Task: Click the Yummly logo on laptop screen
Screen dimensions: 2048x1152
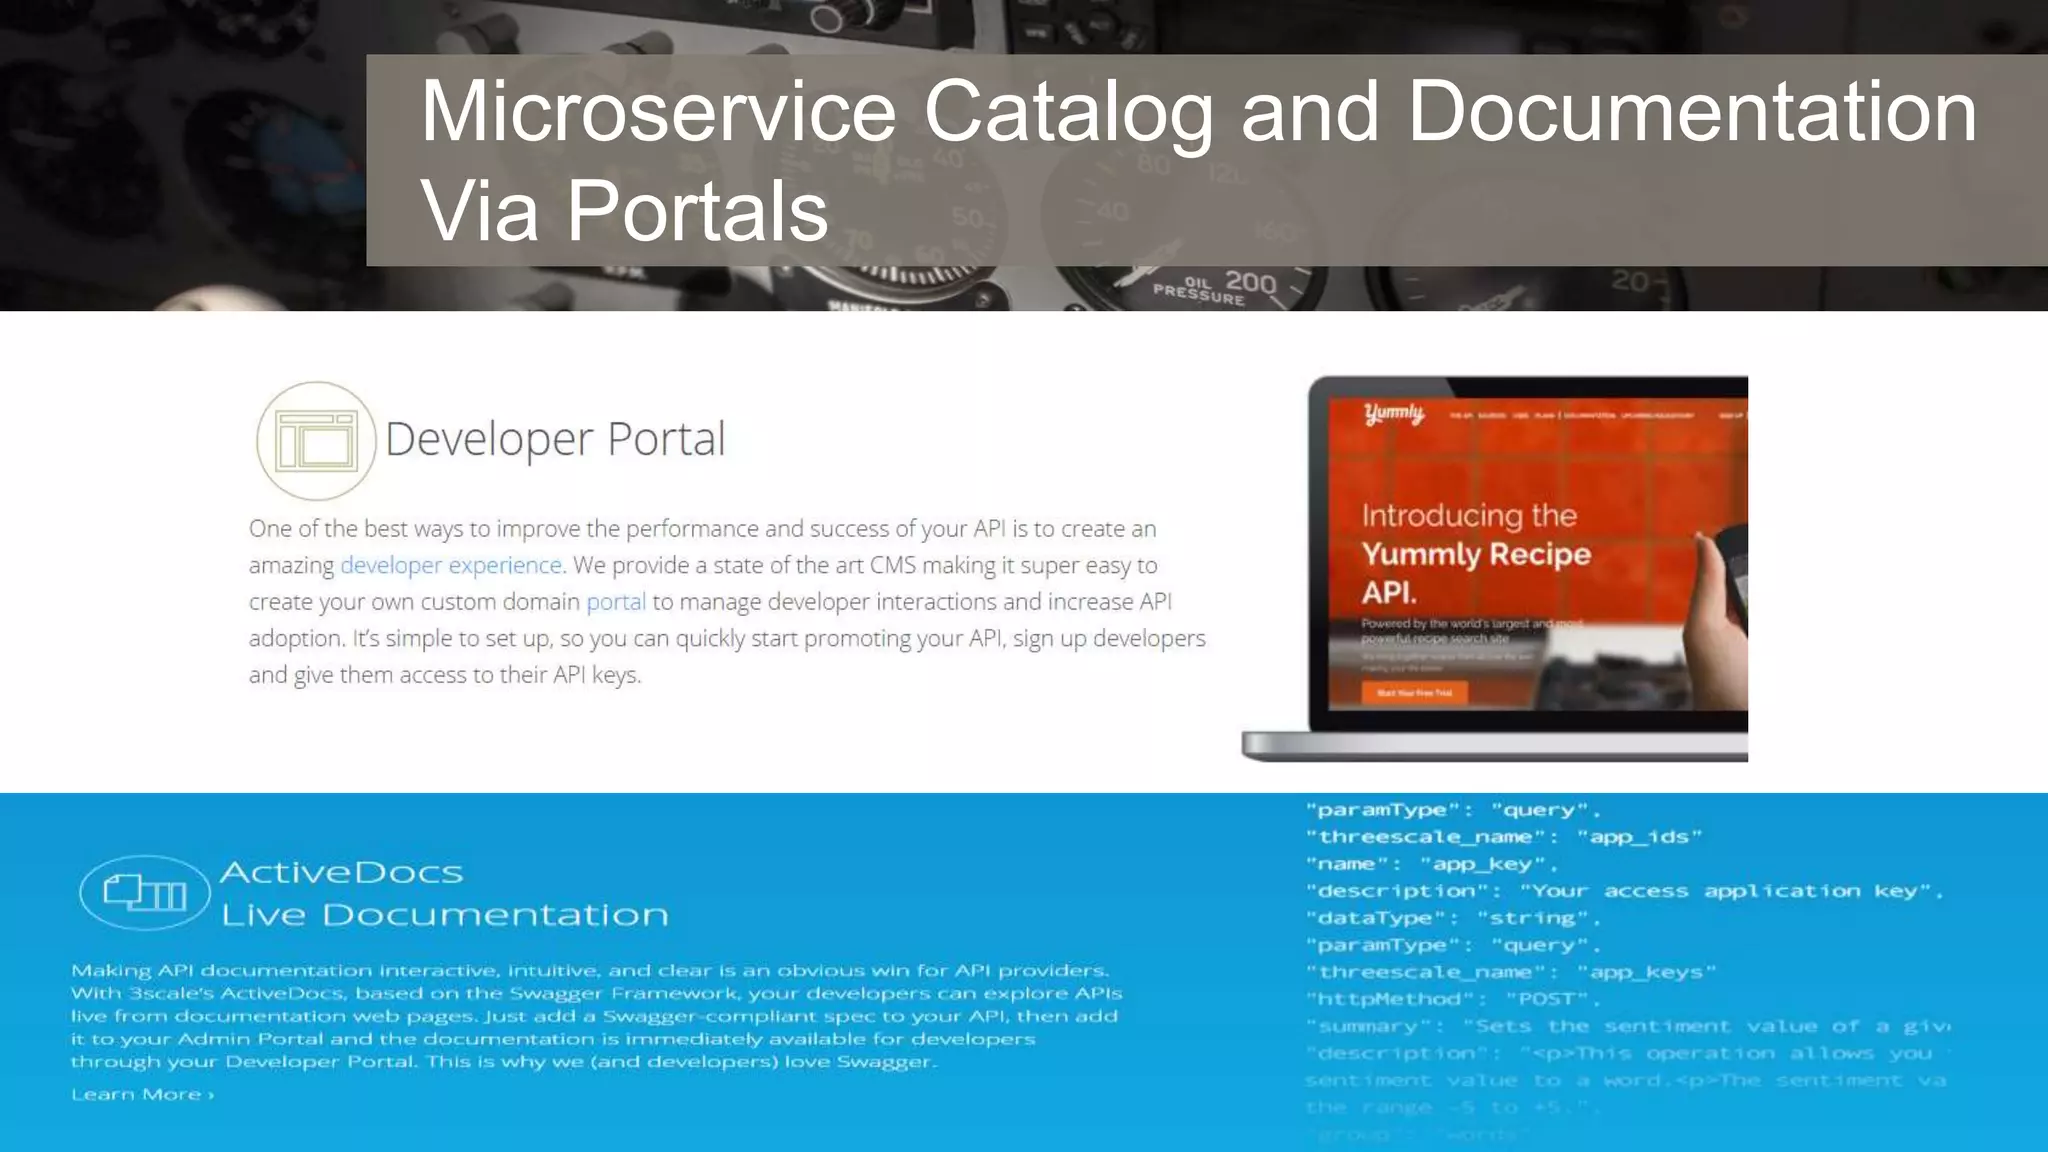Action: click(1394, 413)
